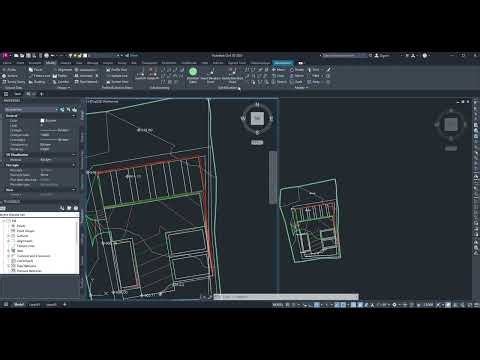This screenshot has width=480, height=360.
Task: Select the Mirror tool in Modify panel
Action: (x=297, y=76)
